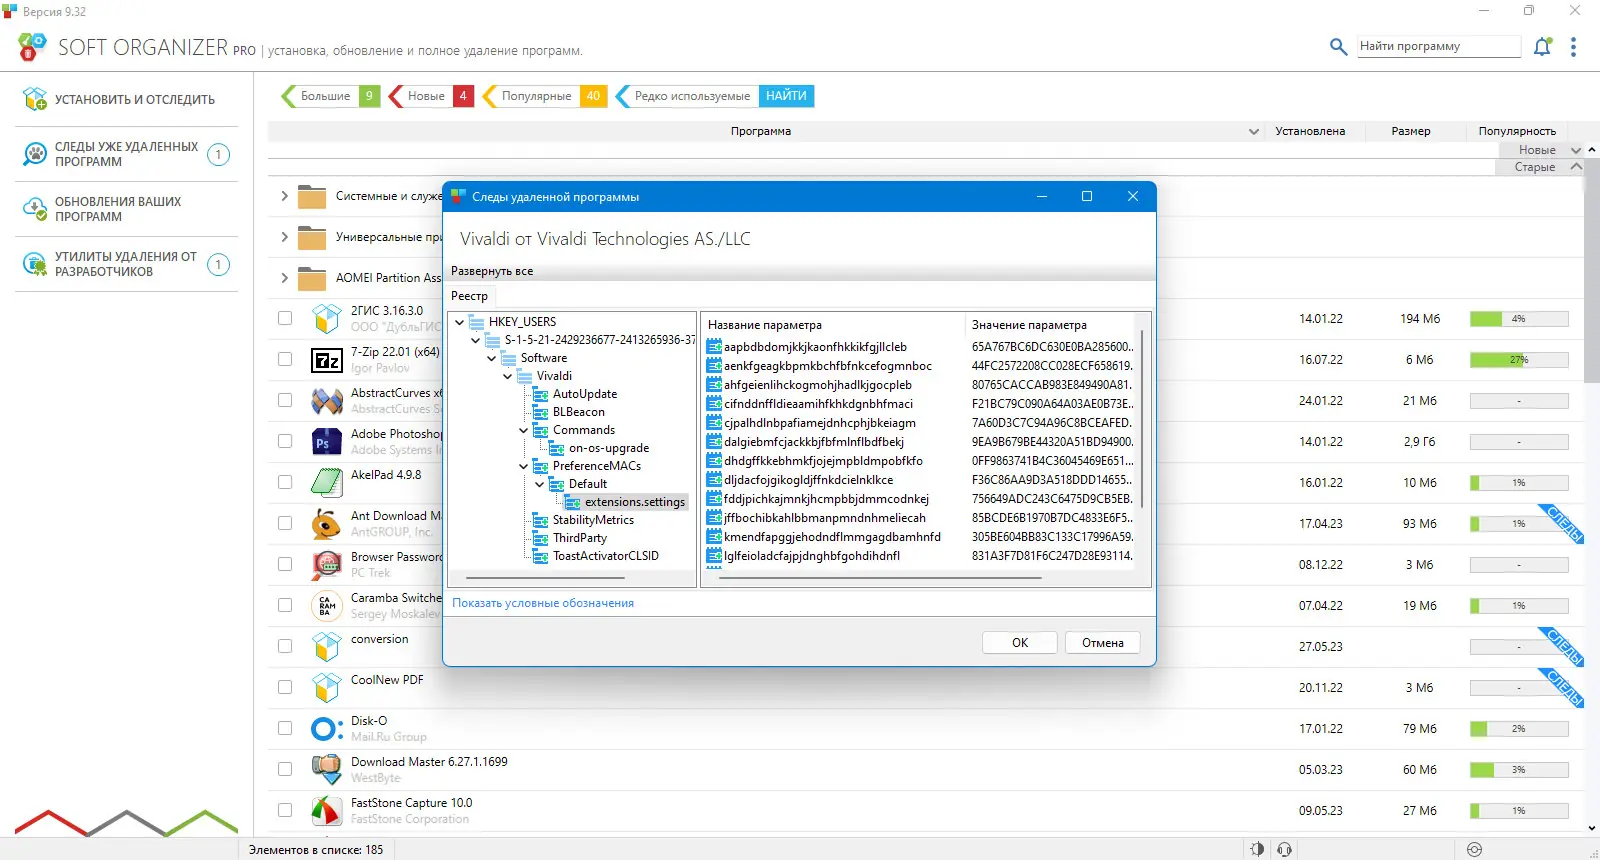
Task: Open Следы уже удаленных программ section
Action: coord(127,154)
